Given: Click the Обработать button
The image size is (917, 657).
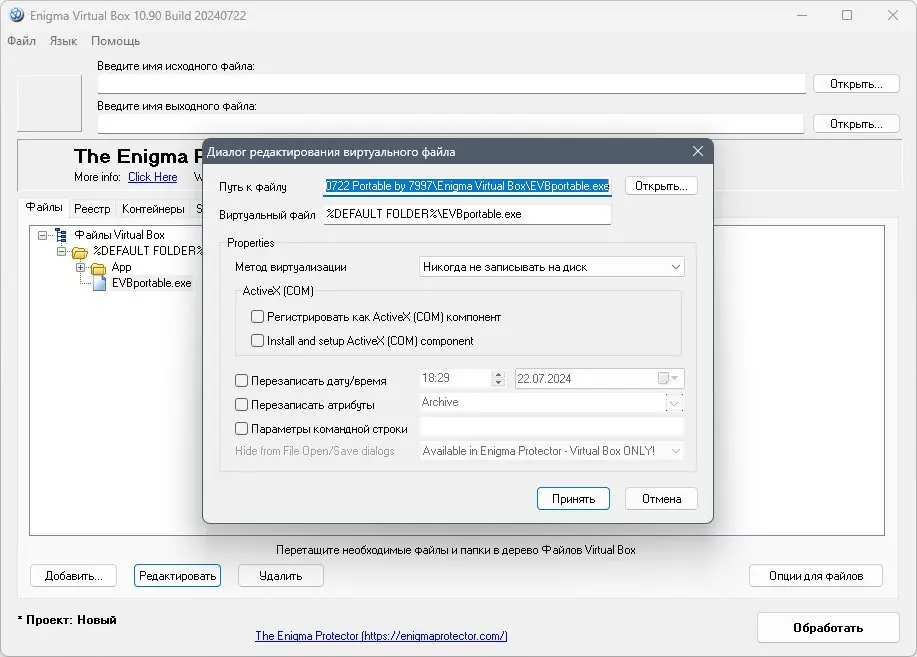Looking at the screenshot, I should pyautogui.click(x=828, y=628).
